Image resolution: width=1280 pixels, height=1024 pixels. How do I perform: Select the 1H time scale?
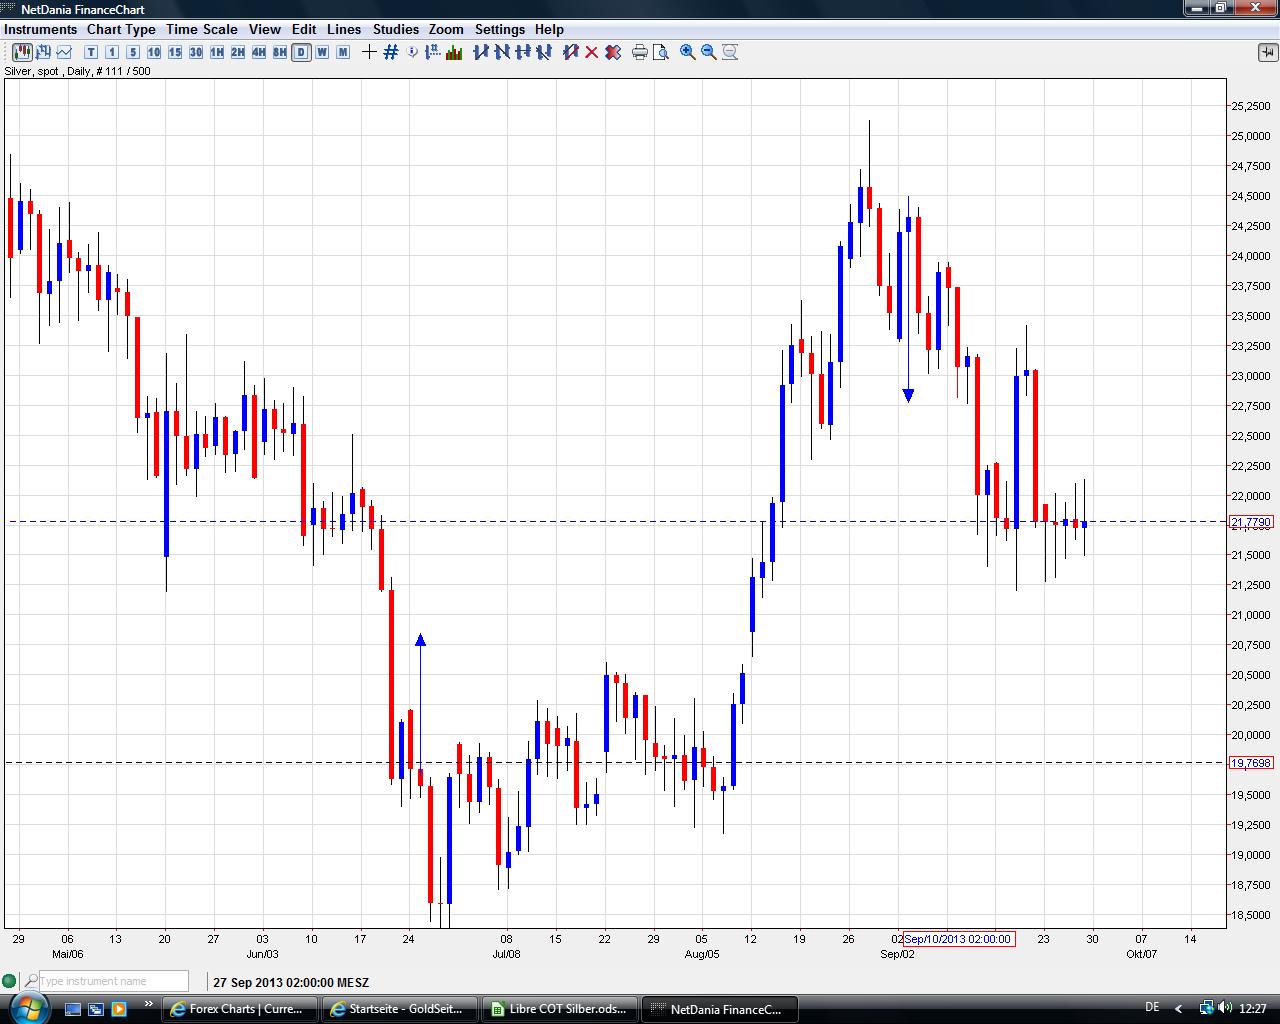pos(217,52)
